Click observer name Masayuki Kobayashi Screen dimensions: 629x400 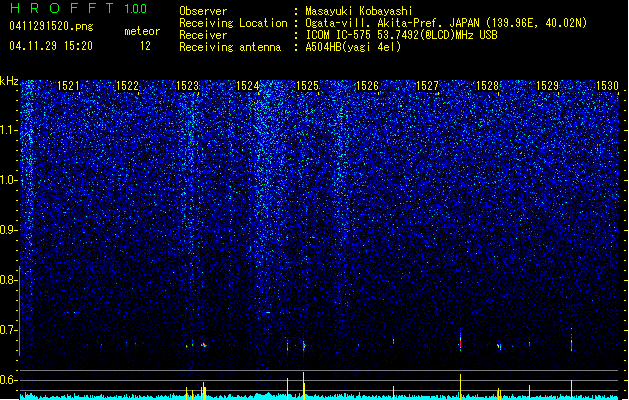(x=359, y=11)
